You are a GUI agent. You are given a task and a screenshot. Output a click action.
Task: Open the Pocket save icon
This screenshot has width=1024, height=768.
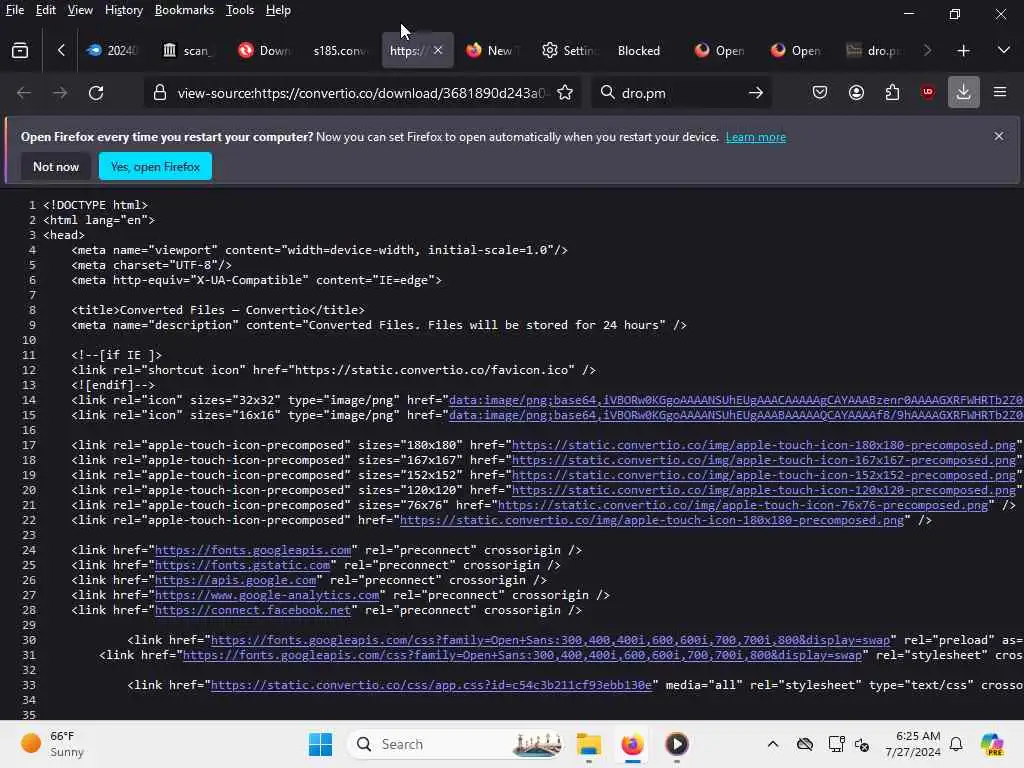click(x=820, y=93)
